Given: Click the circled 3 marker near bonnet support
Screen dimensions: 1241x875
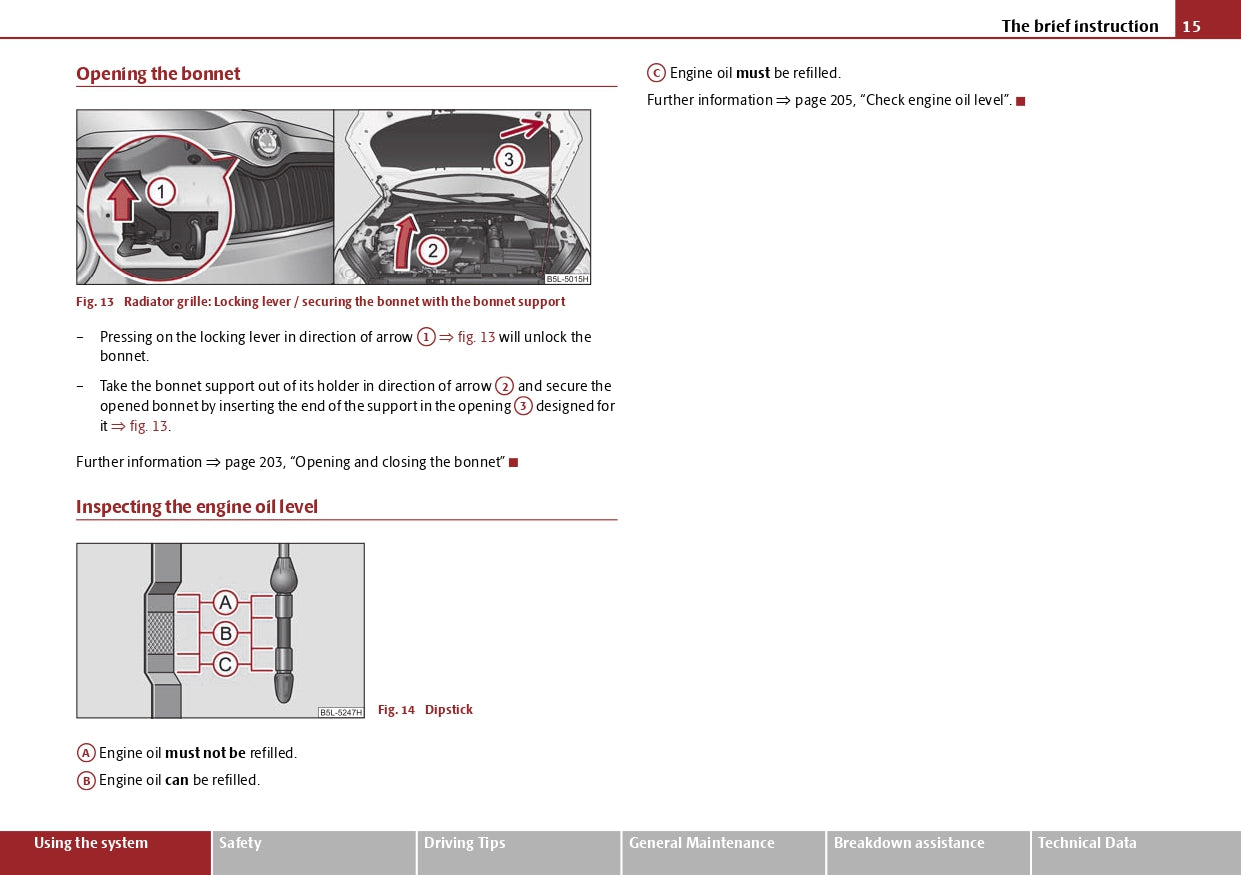Looking at the screenshot, I should [x=508, y=159].
